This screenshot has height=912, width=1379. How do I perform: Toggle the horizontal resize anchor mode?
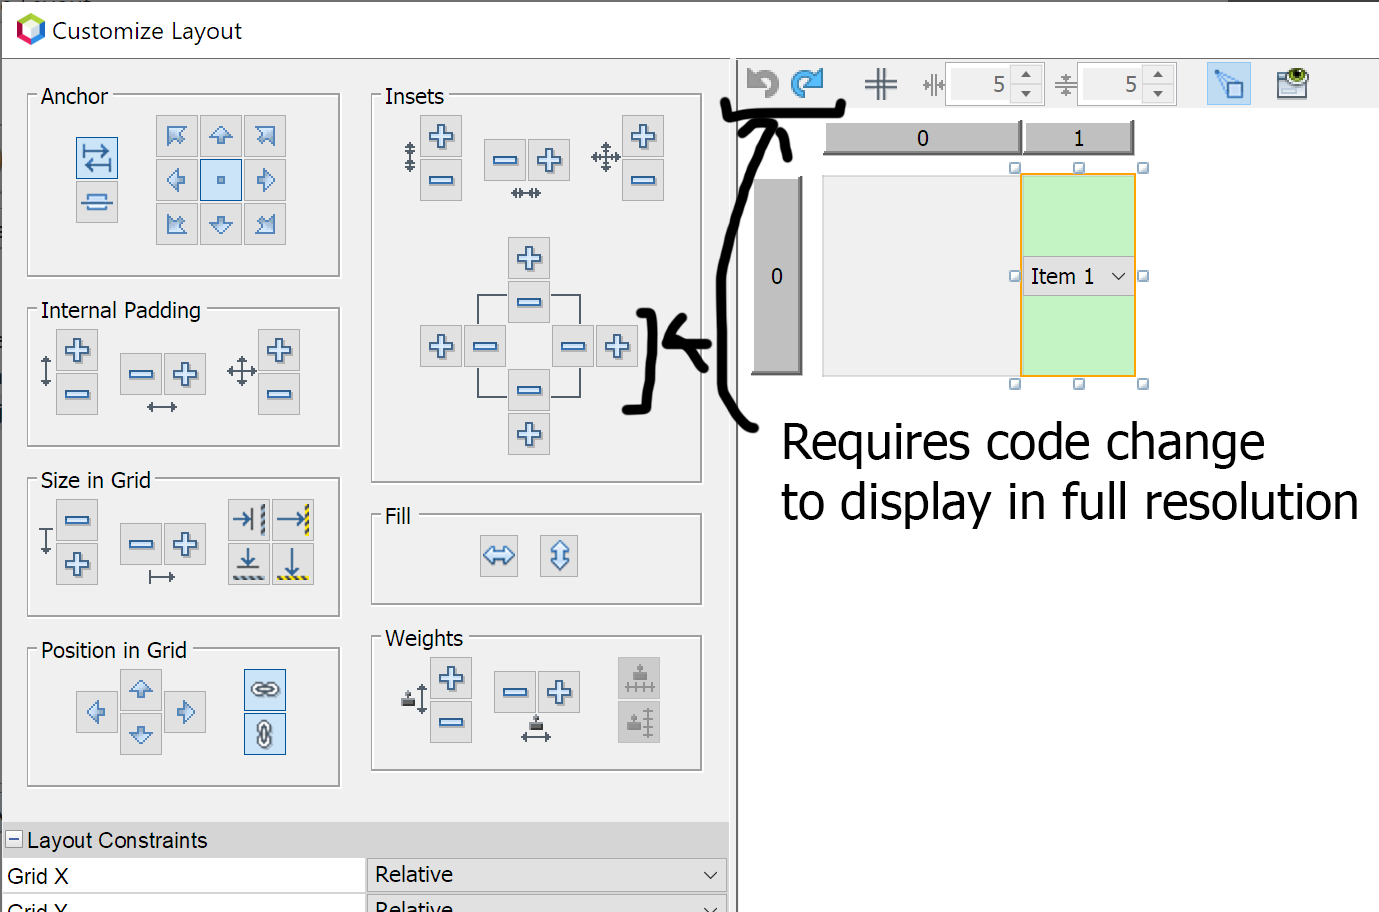[x=97, y=157]
